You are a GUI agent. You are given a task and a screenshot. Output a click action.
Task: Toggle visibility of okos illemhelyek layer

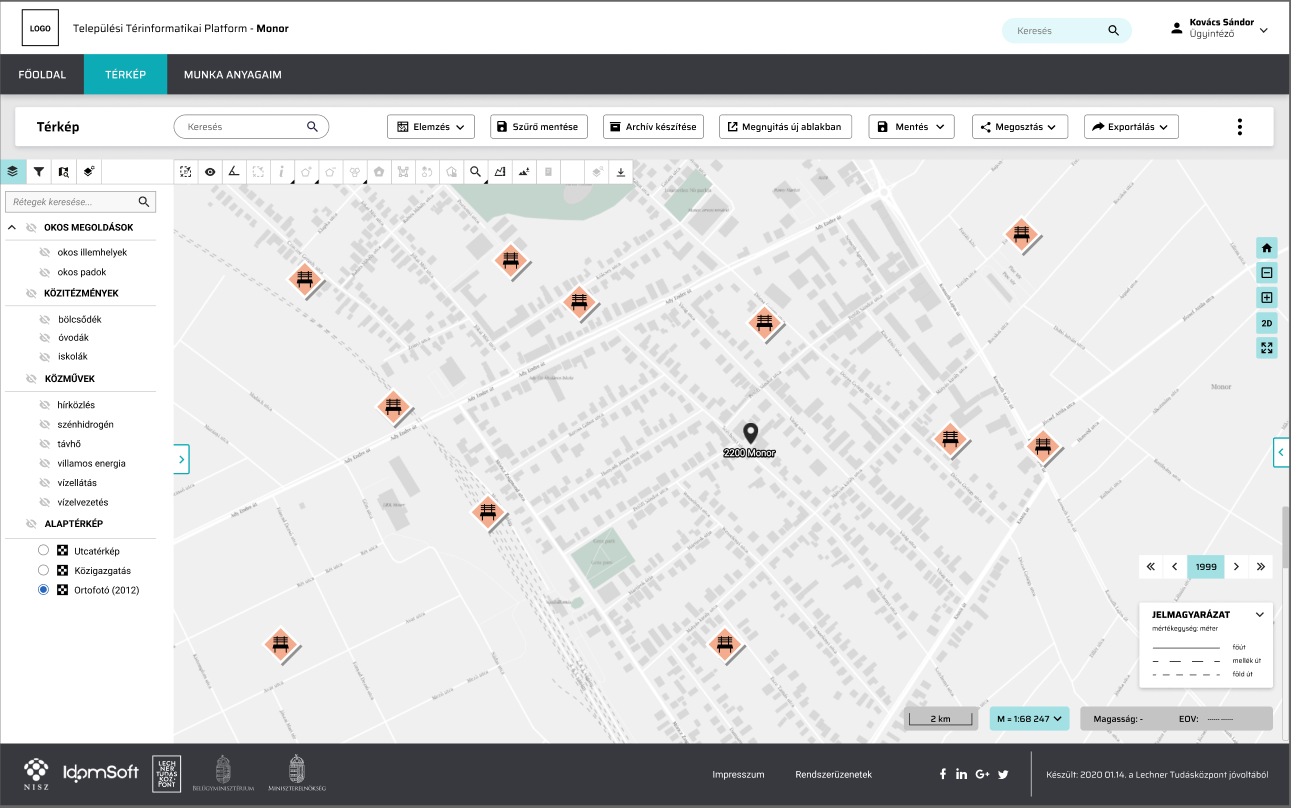click(44, 252)
